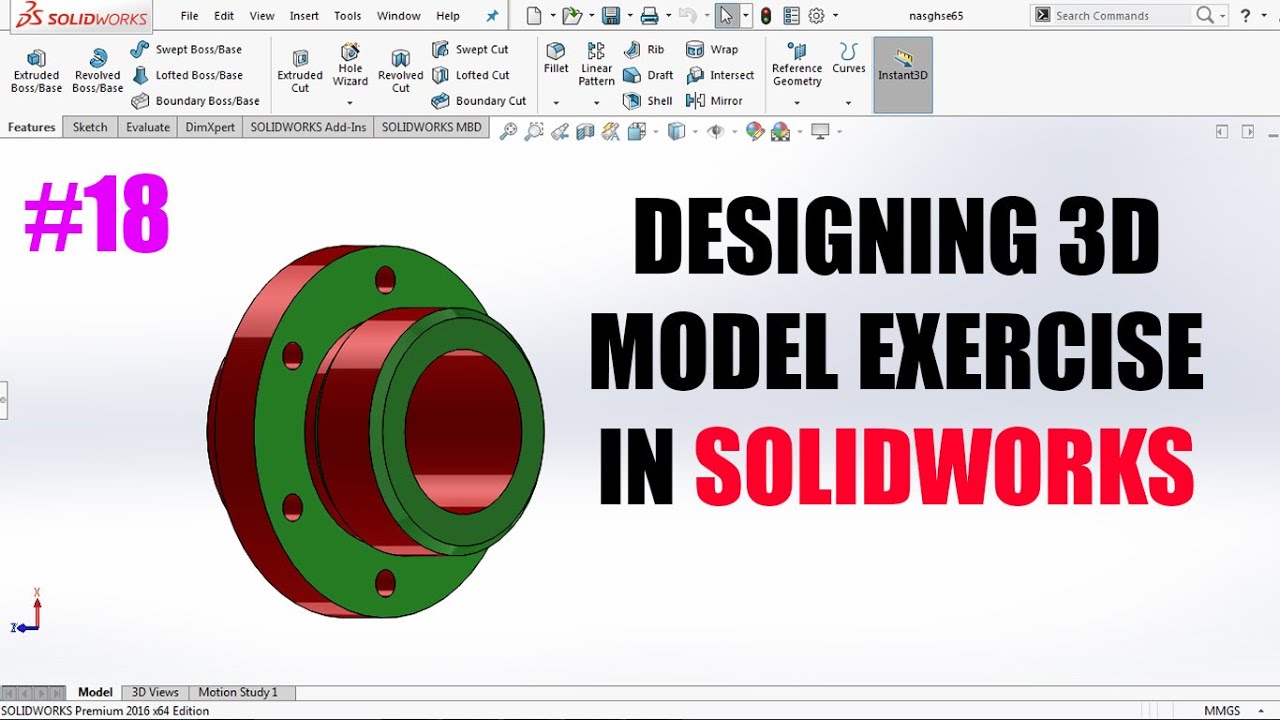Choose the Lofted Boss/Base tool

pos(187,75)
